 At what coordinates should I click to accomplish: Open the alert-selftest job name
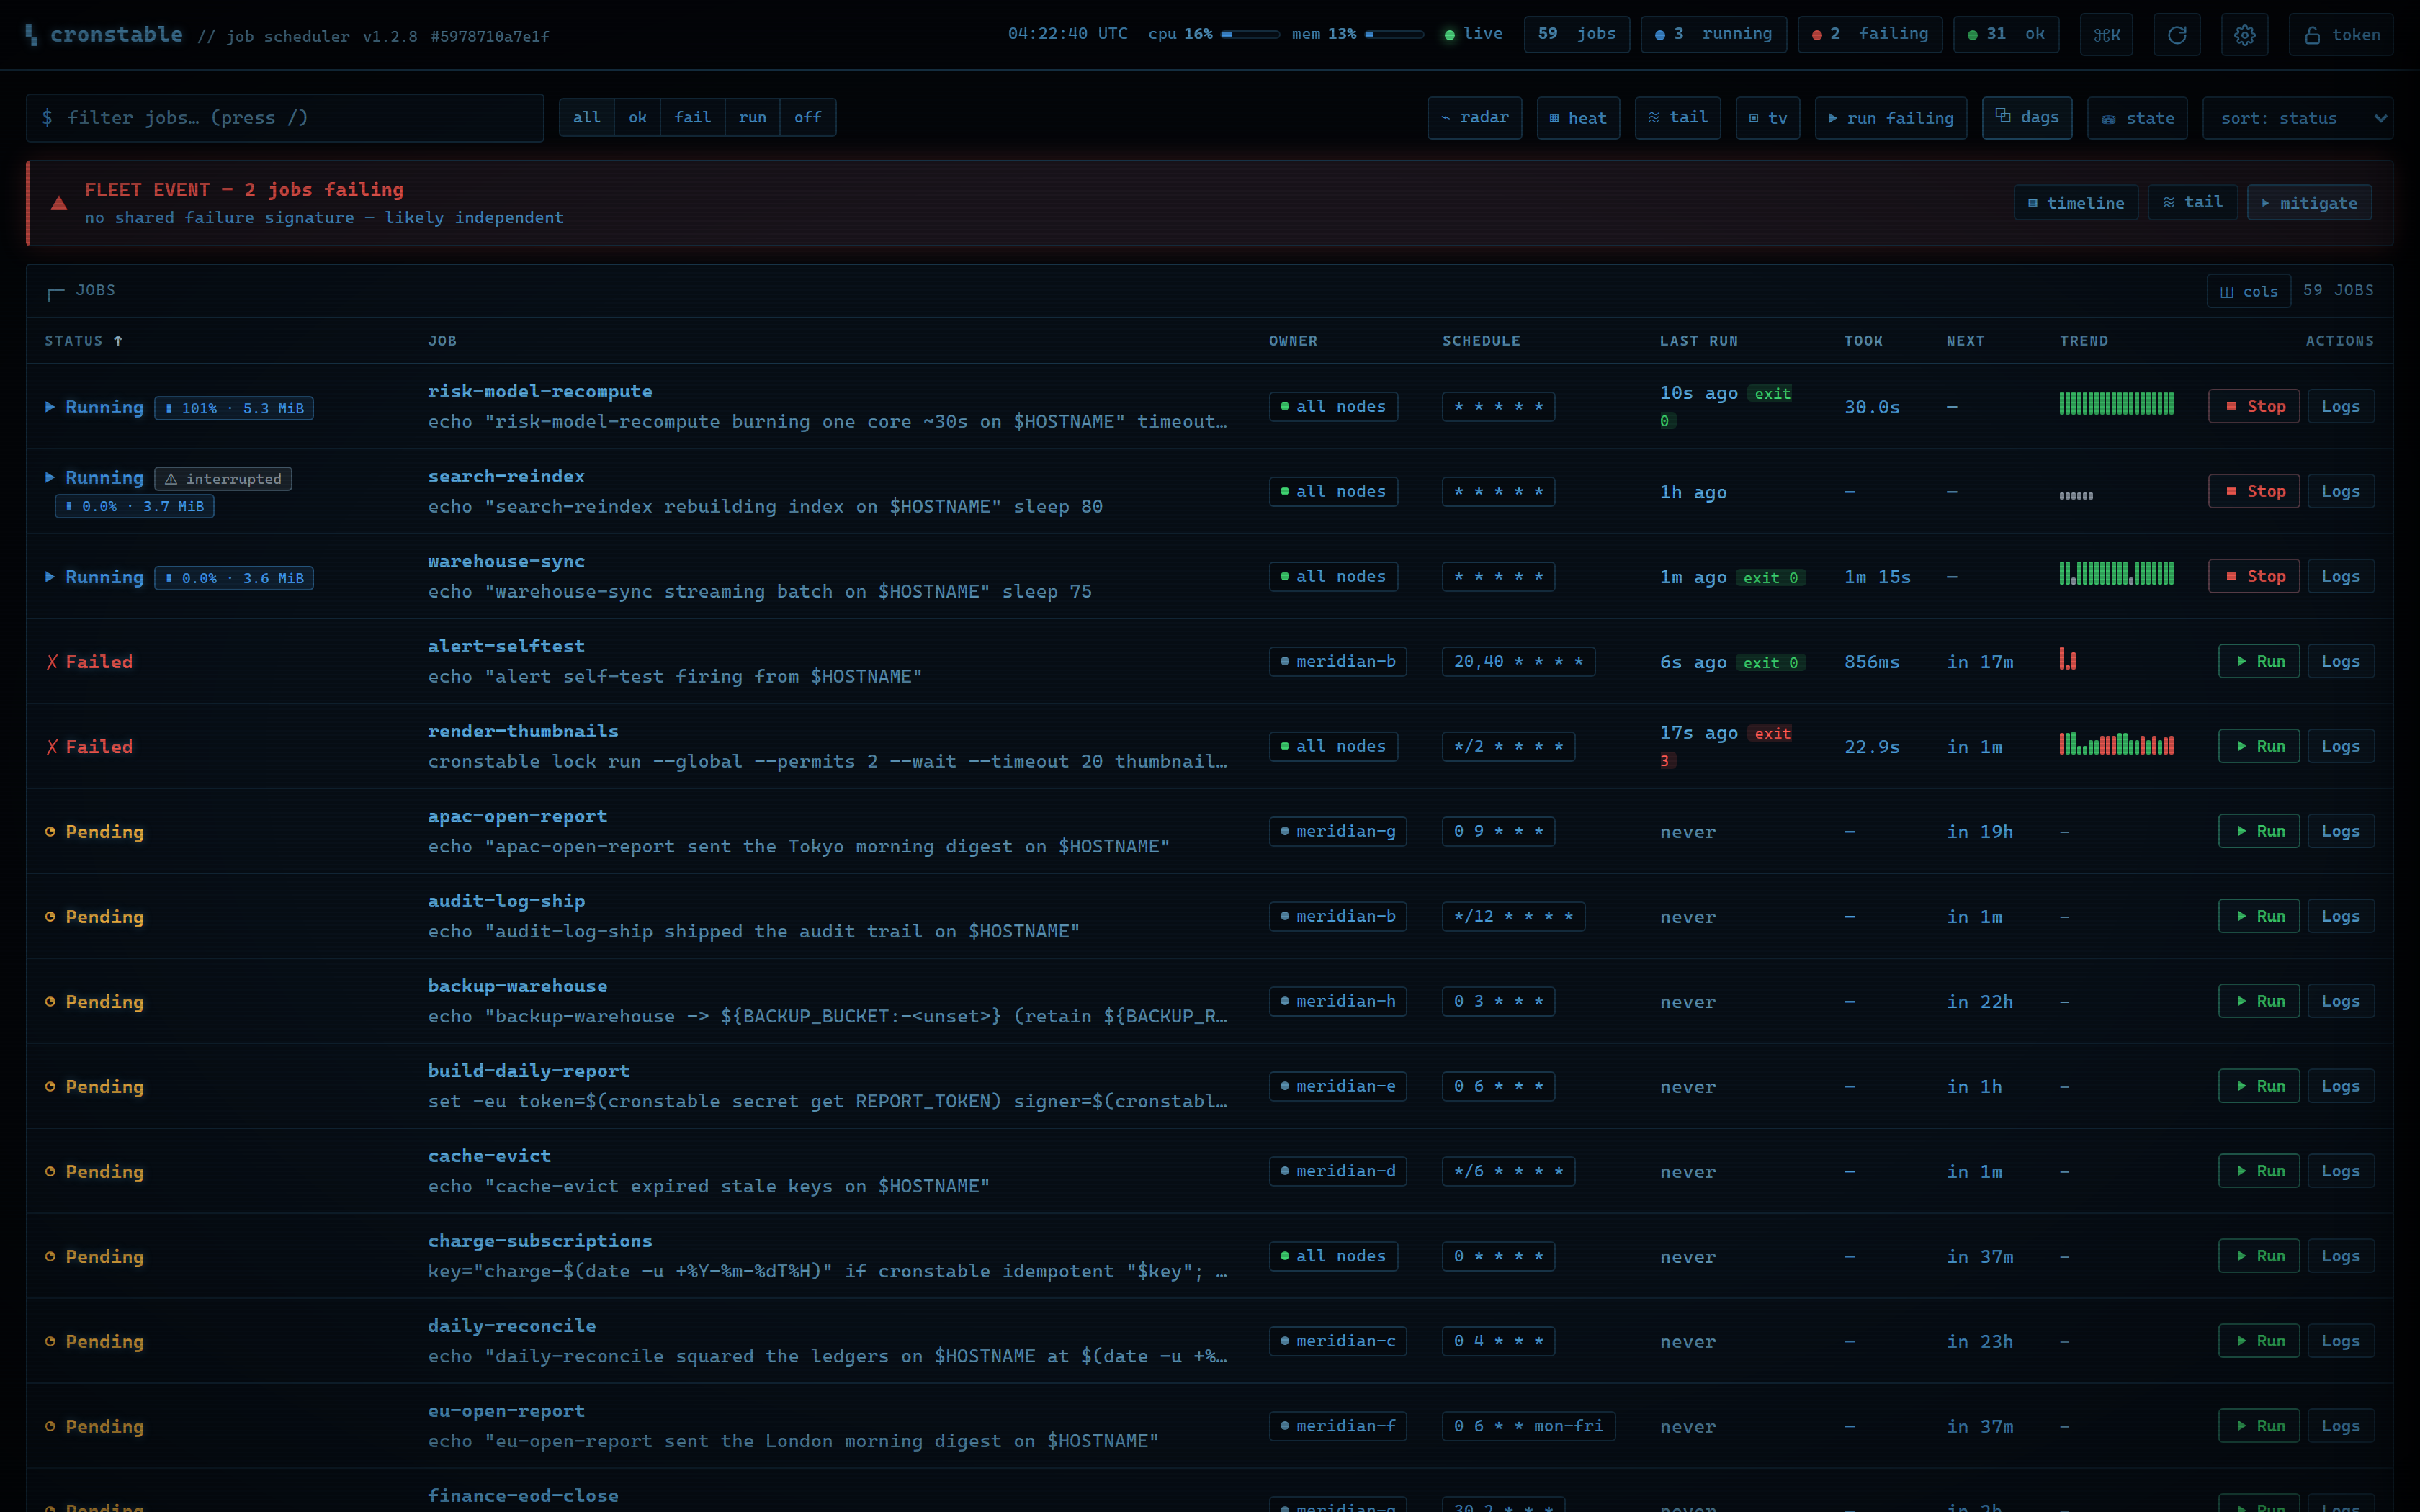[506, 646]
